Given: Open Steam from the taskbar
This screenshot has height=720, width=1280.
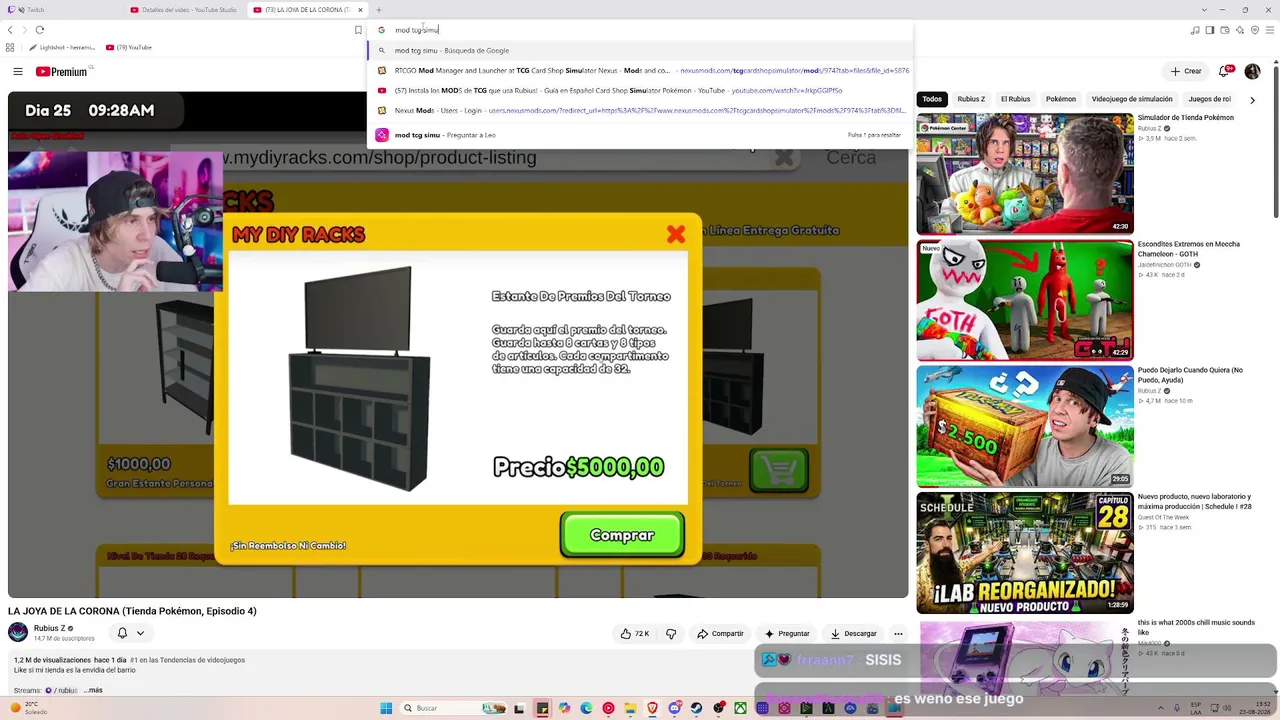Looking at the screenshot, I should [x=697, y=708].
